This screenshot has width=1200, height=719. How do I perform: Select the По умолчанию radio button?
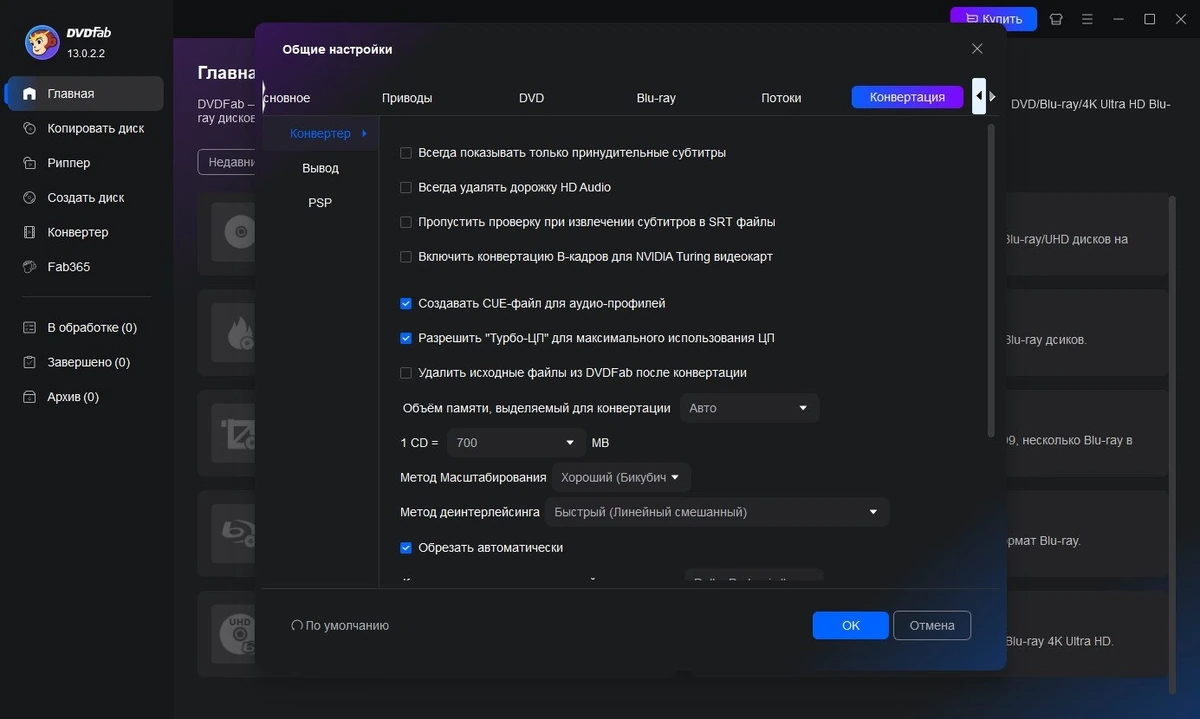click(297, 626)
